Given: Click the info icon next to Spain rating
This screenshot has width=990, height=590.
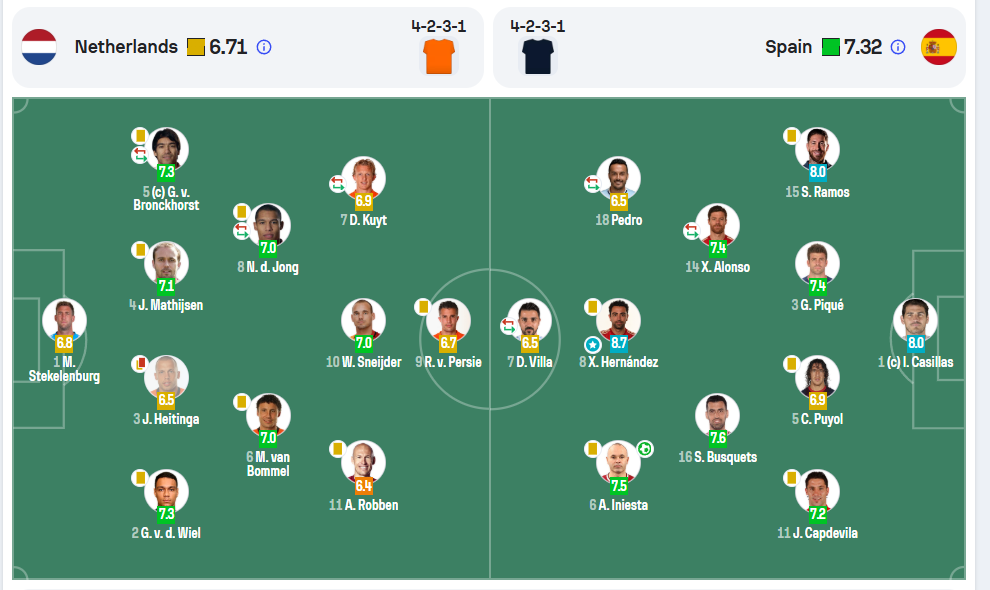Looking at the screenshot, I should pos(897,47).
